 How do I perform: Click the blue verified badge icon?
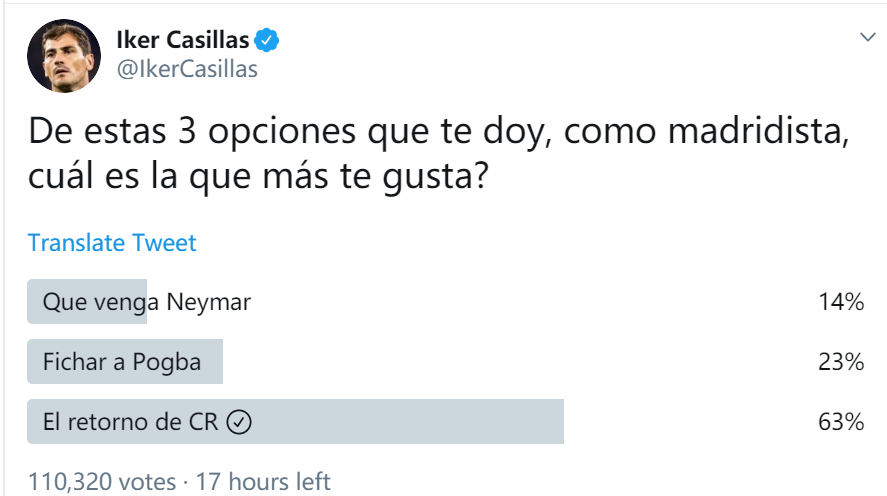(266, 40)
